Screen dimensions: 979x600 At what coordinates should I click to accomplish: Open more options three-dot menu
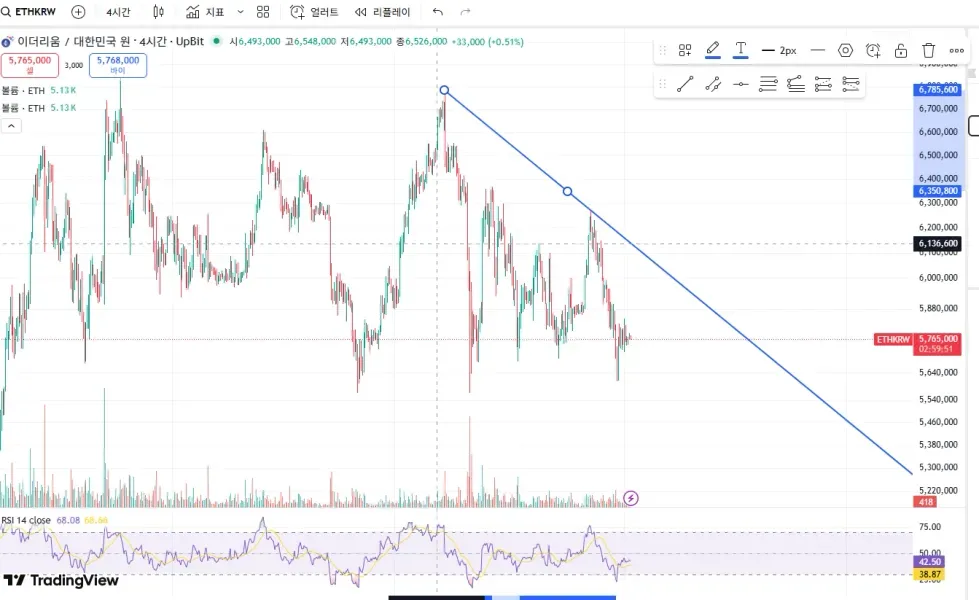[956, 50]
